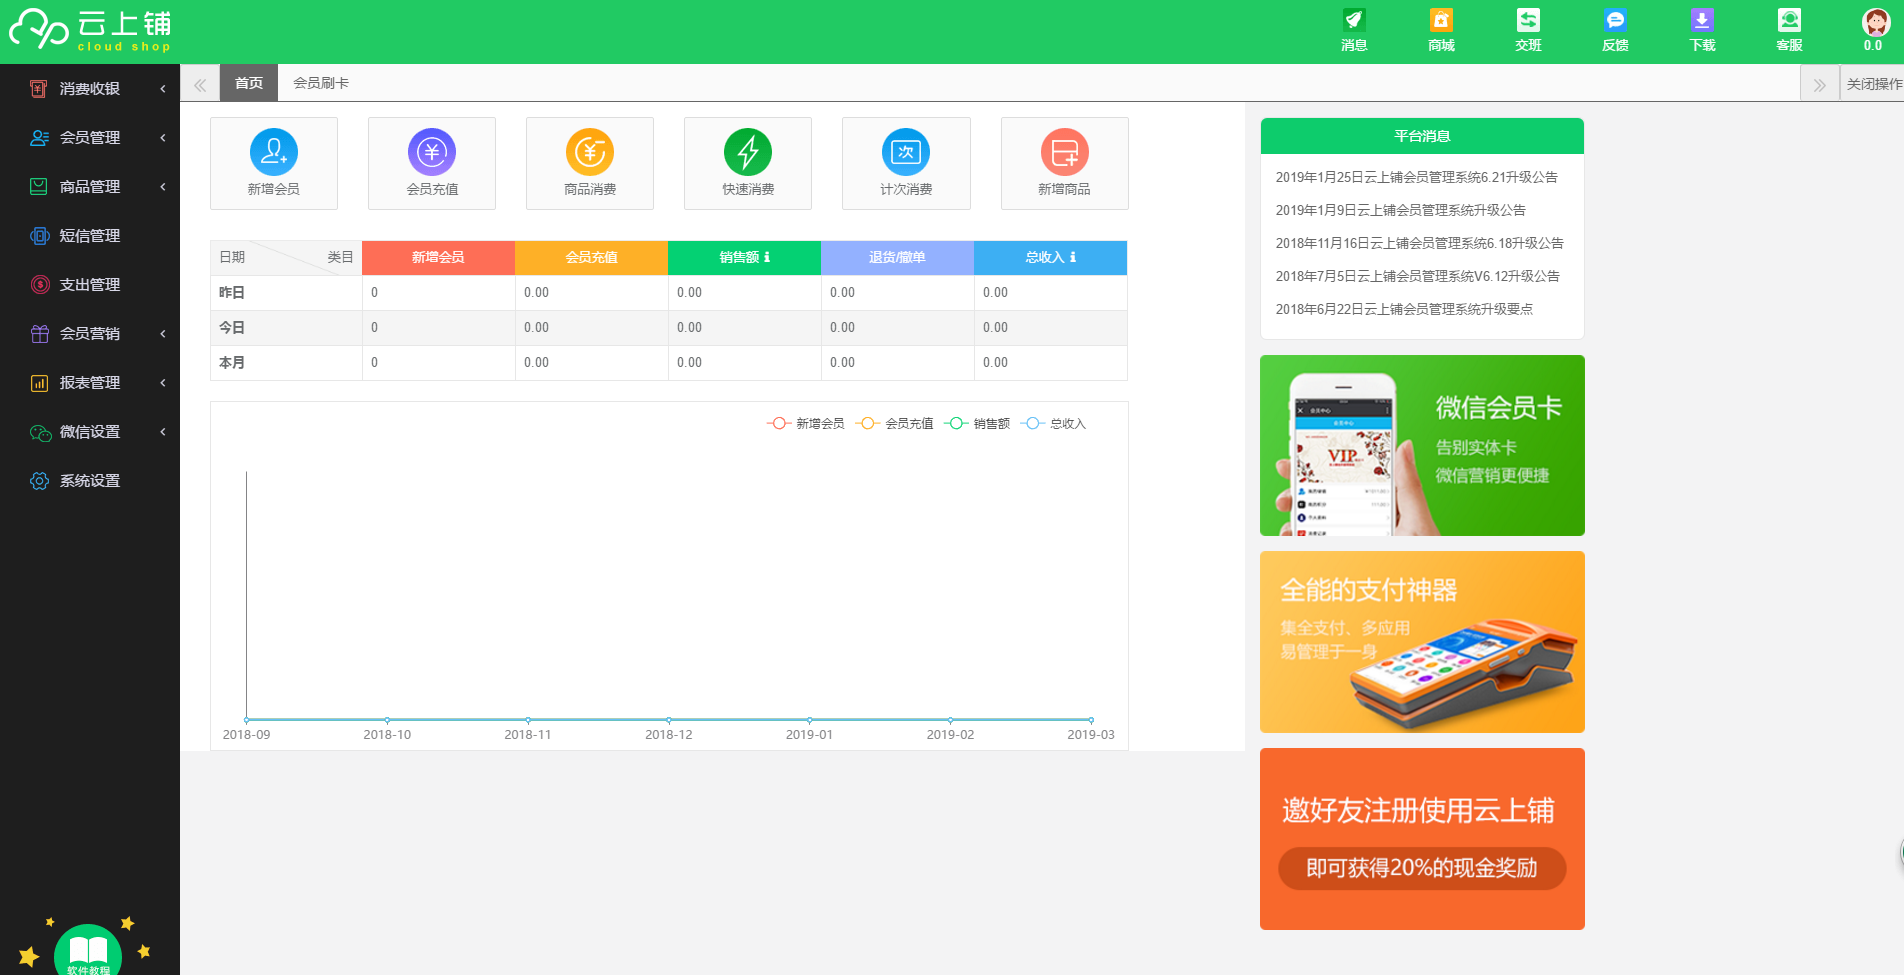Click the info icon beside 销售额
The height and width of the screenshot is (975, 1904).
[x=767, y=257]
